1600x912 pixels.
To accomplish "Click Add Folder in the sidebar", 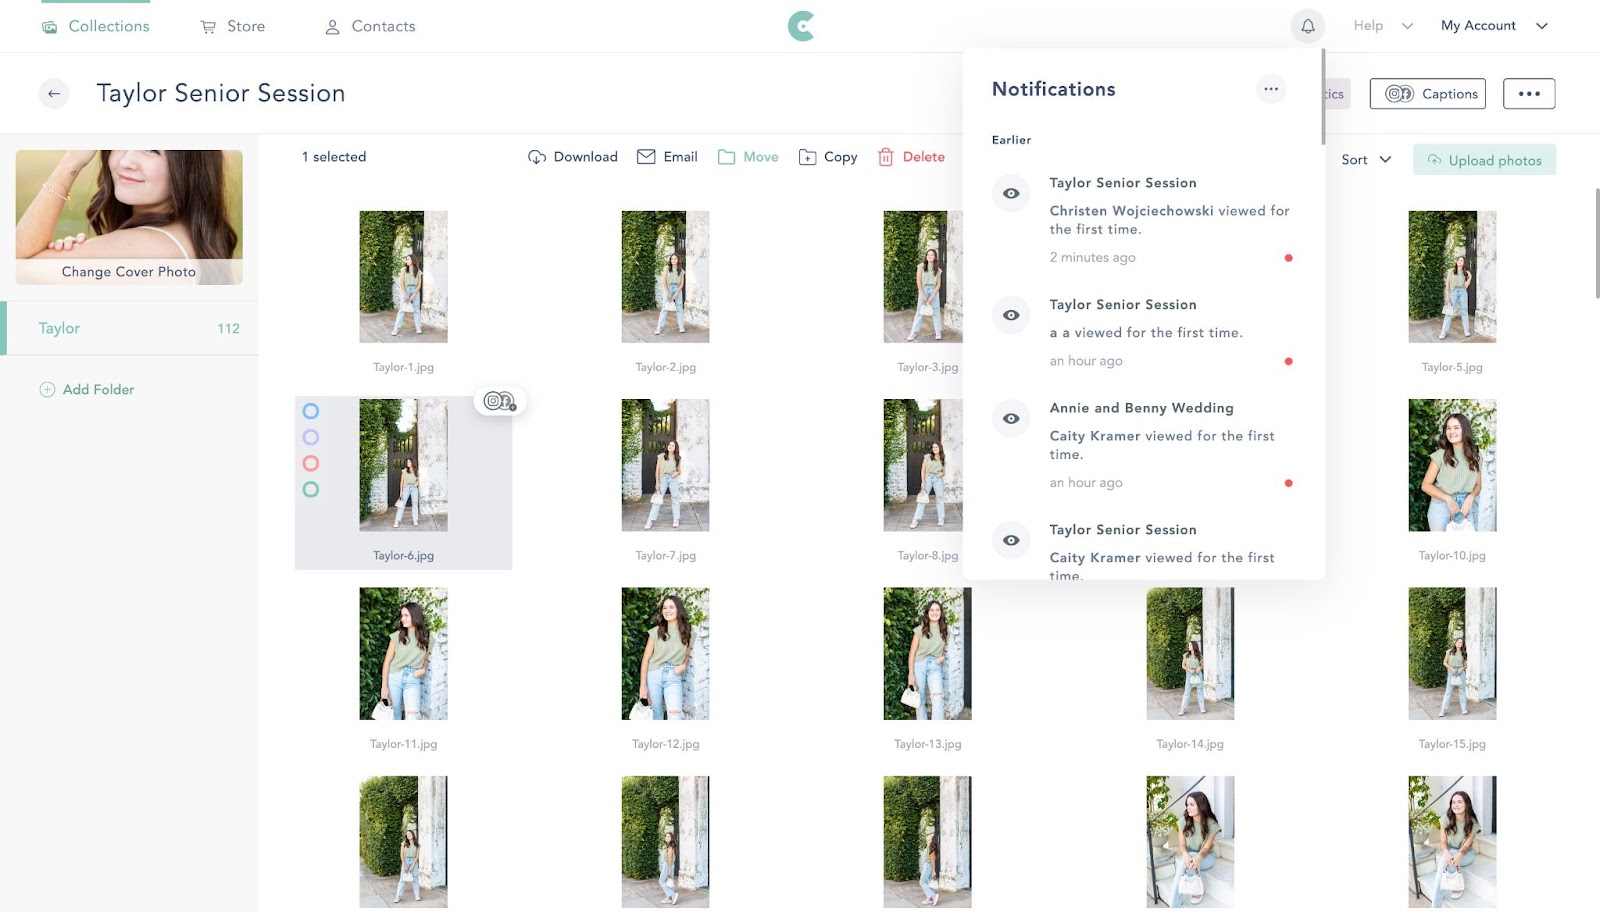I will (87, 390).
